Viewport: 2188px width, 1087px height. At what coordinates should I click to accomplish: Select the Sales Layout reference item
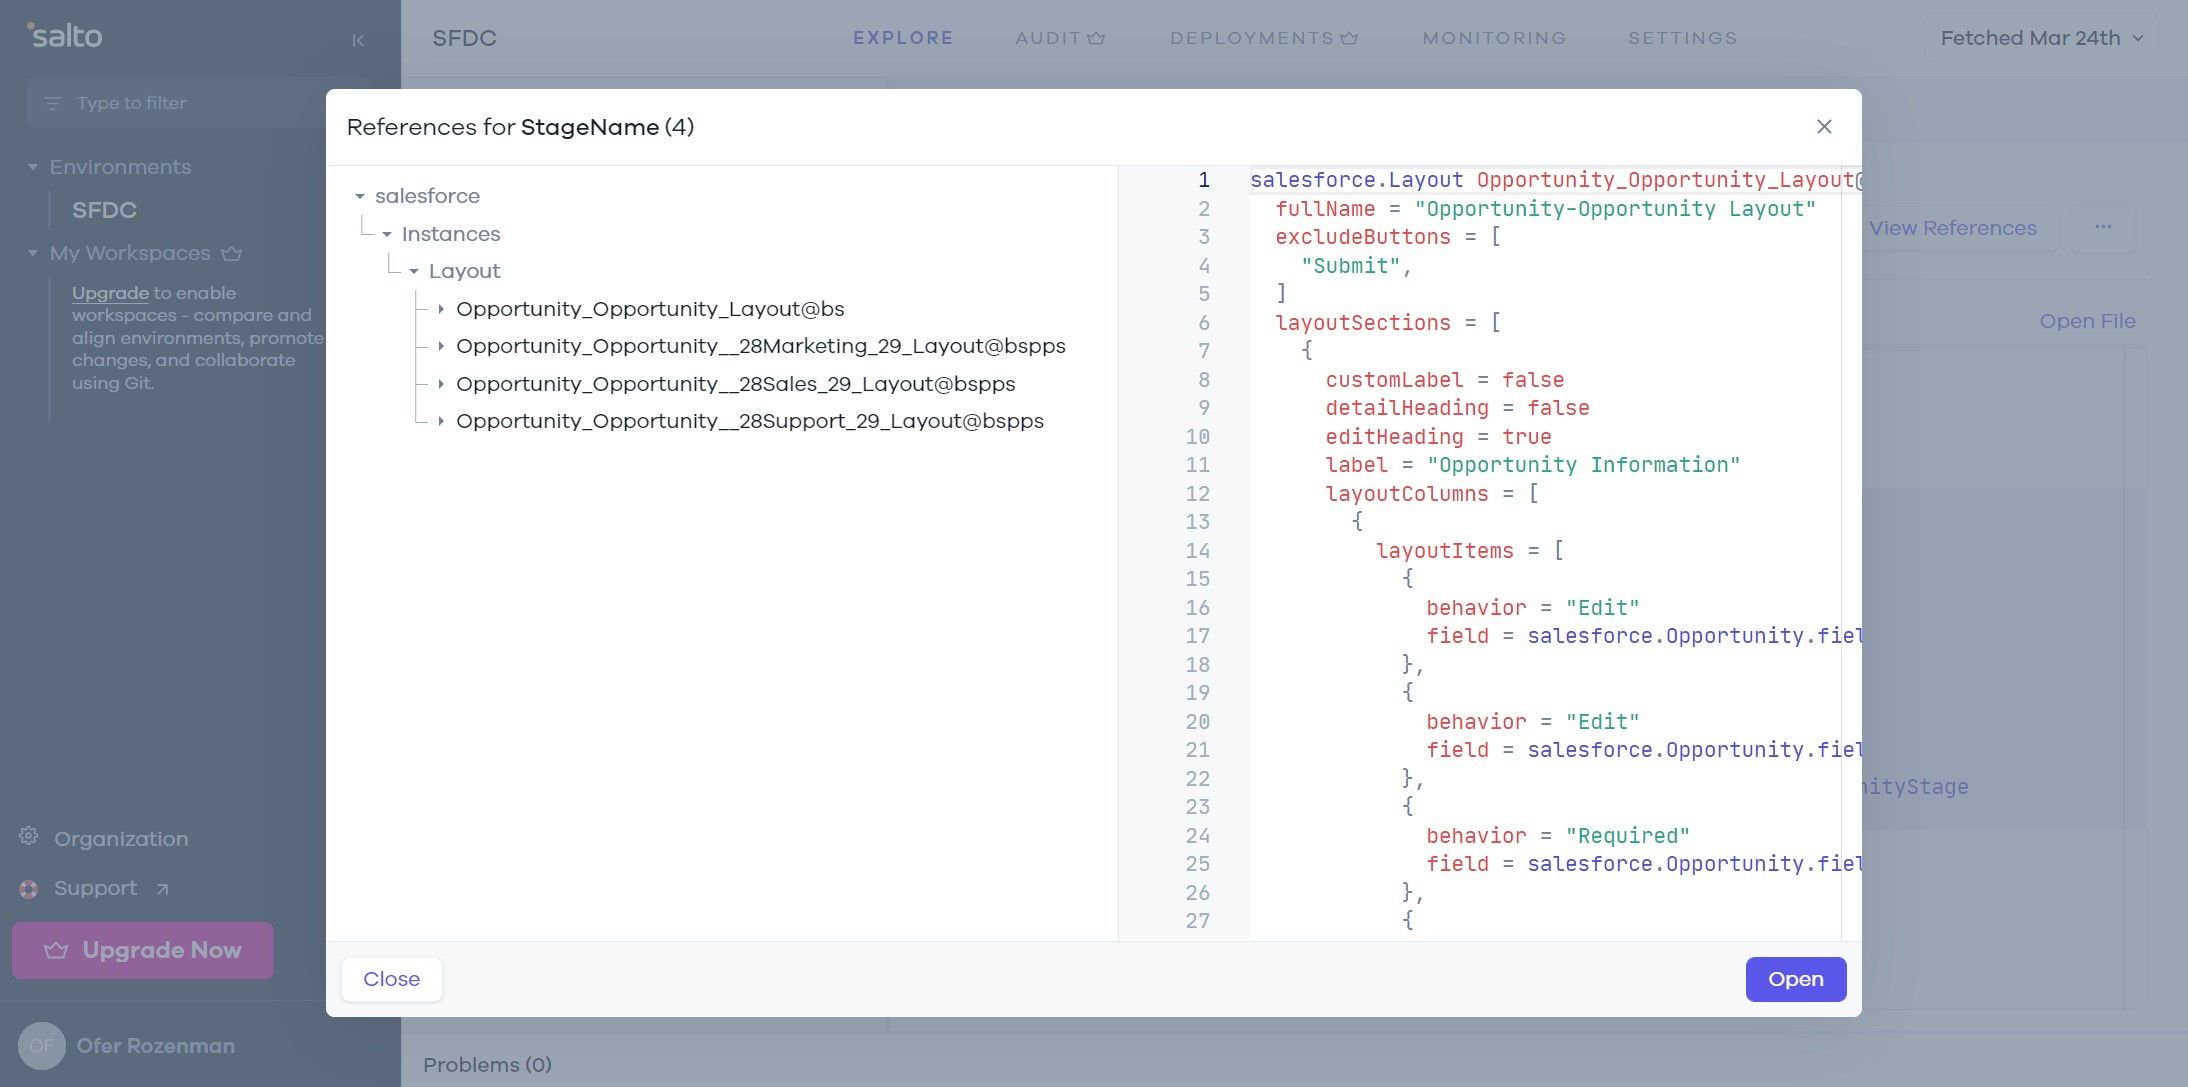[x=735, y=384]
